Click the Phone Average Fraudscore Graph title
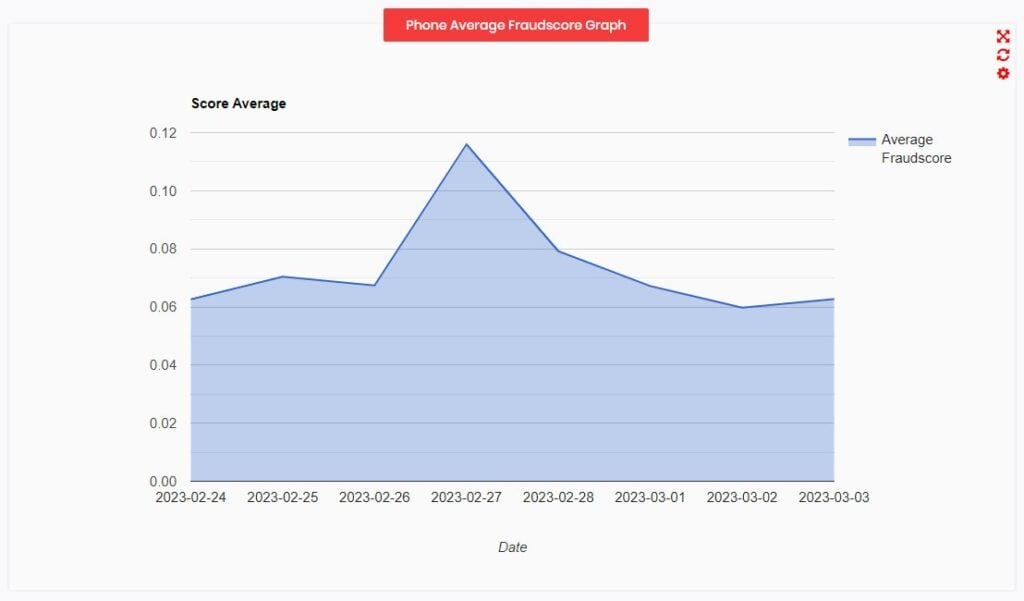This screenshot has width=1024, height=601. pos(515,25)
